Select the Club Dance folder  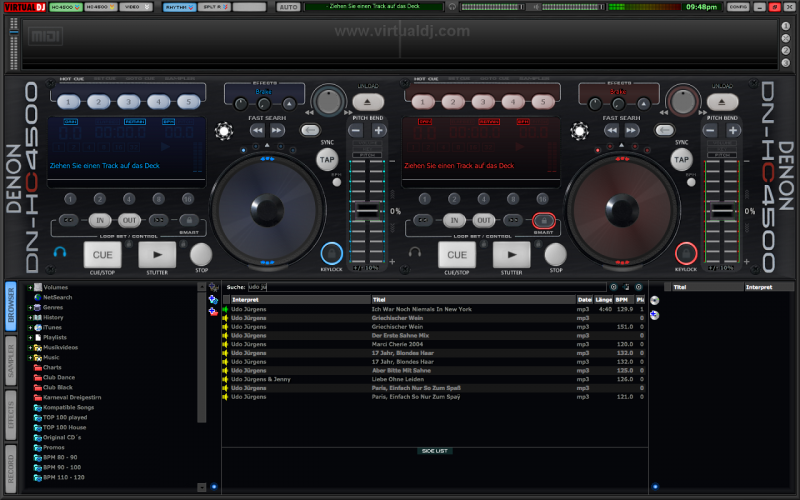click(x=59, y=378)
